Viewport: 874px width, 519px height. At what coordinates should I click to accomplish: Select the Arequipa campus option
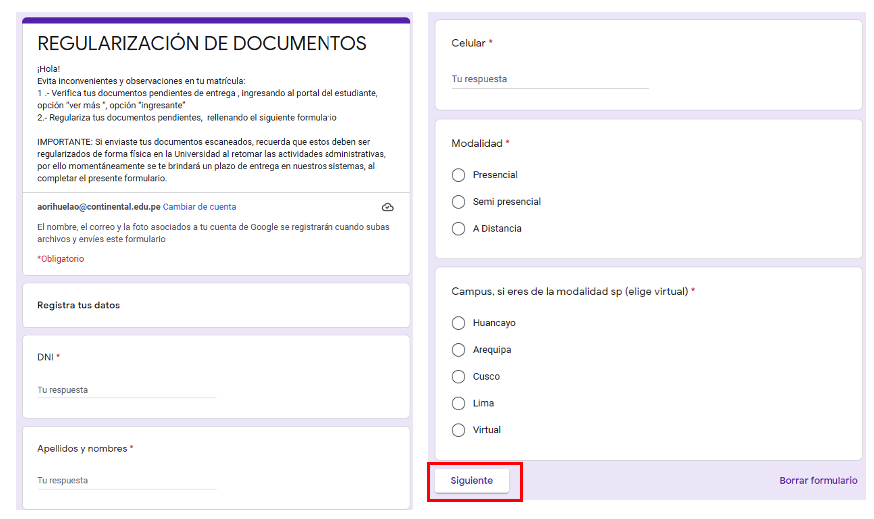pos(458,350)
